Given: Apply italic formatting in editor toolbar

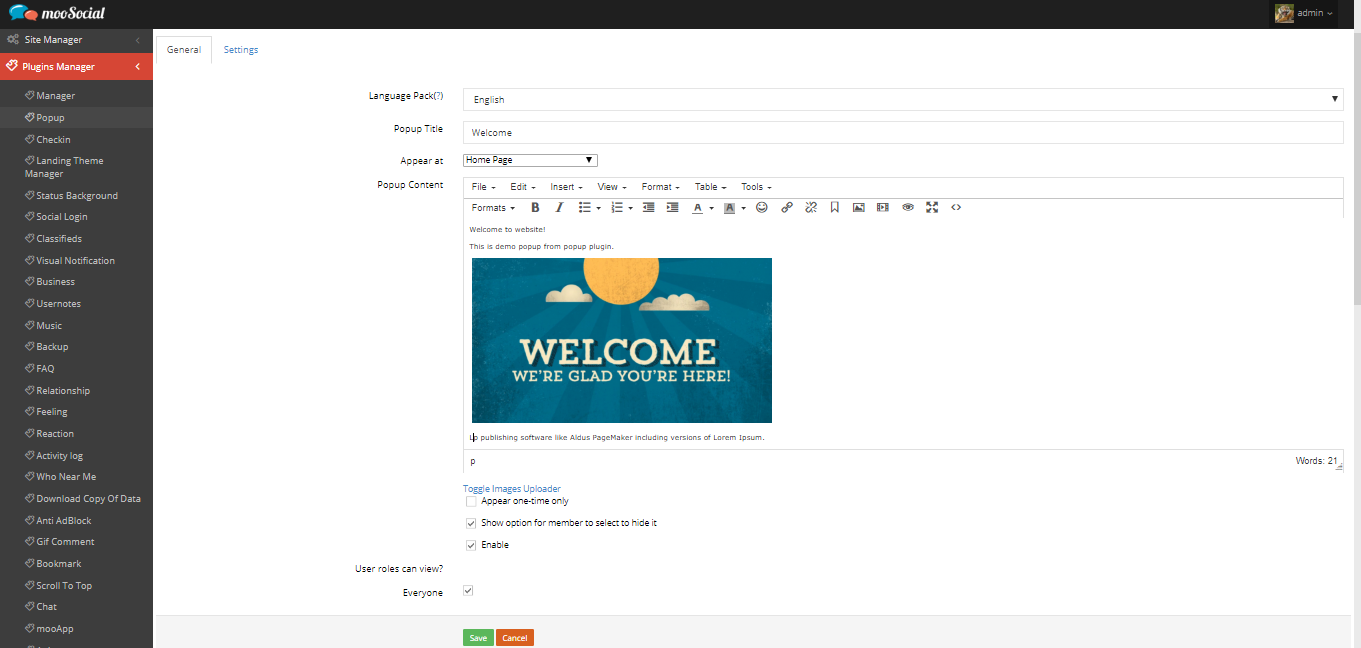Looking at the screenshot, I should [559, 208].
